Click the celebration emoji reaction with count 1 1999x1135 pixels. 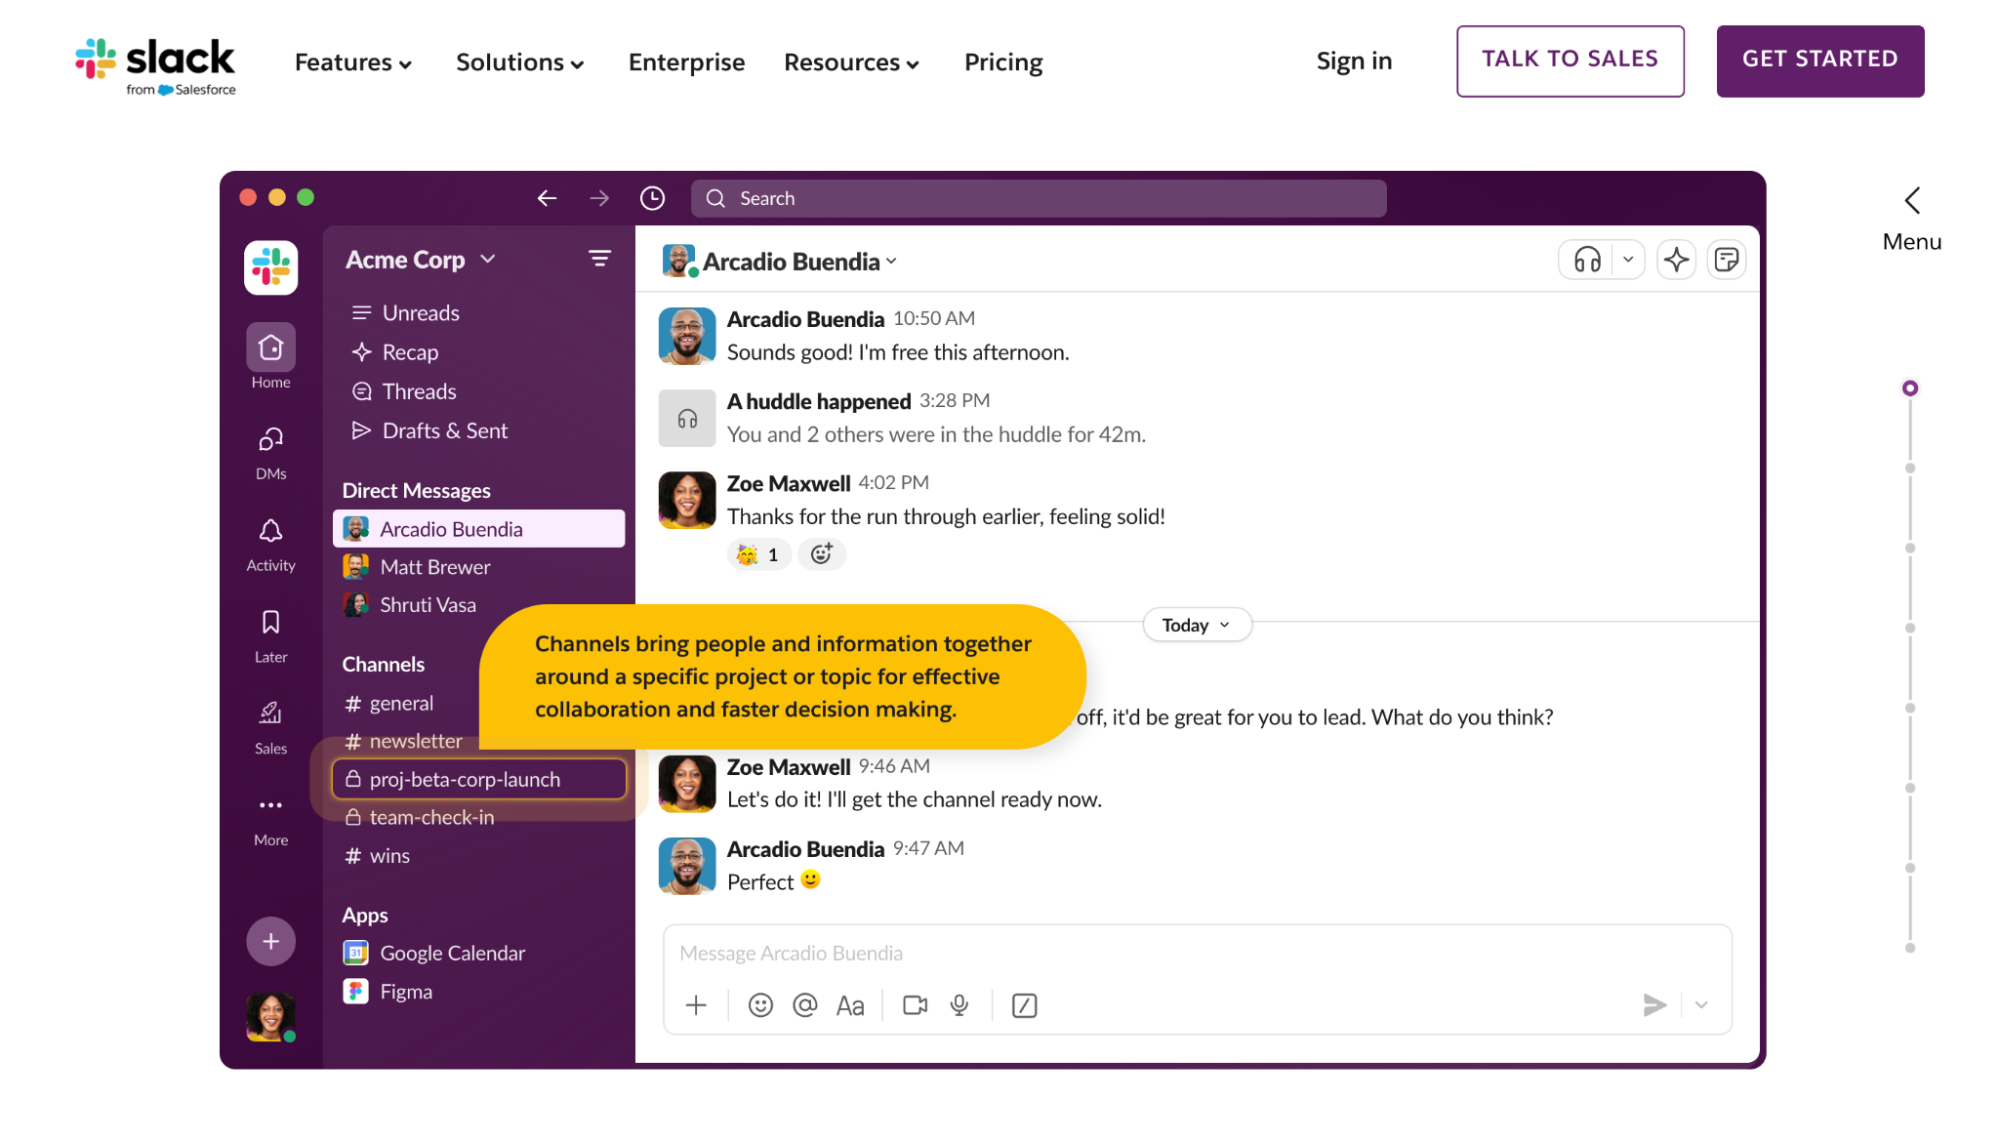758,554
